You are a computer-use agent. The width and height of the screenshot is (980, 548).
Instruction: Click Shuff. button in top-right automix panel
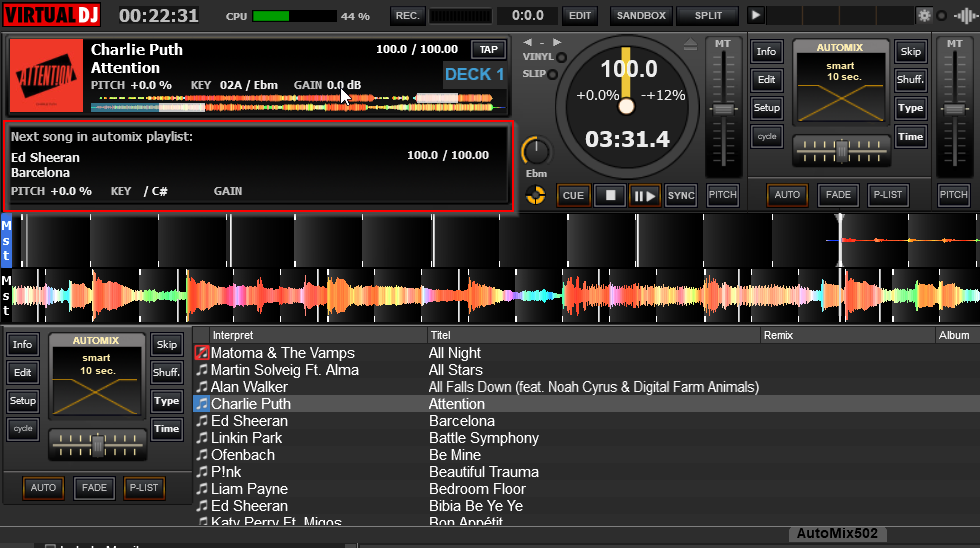911,79
